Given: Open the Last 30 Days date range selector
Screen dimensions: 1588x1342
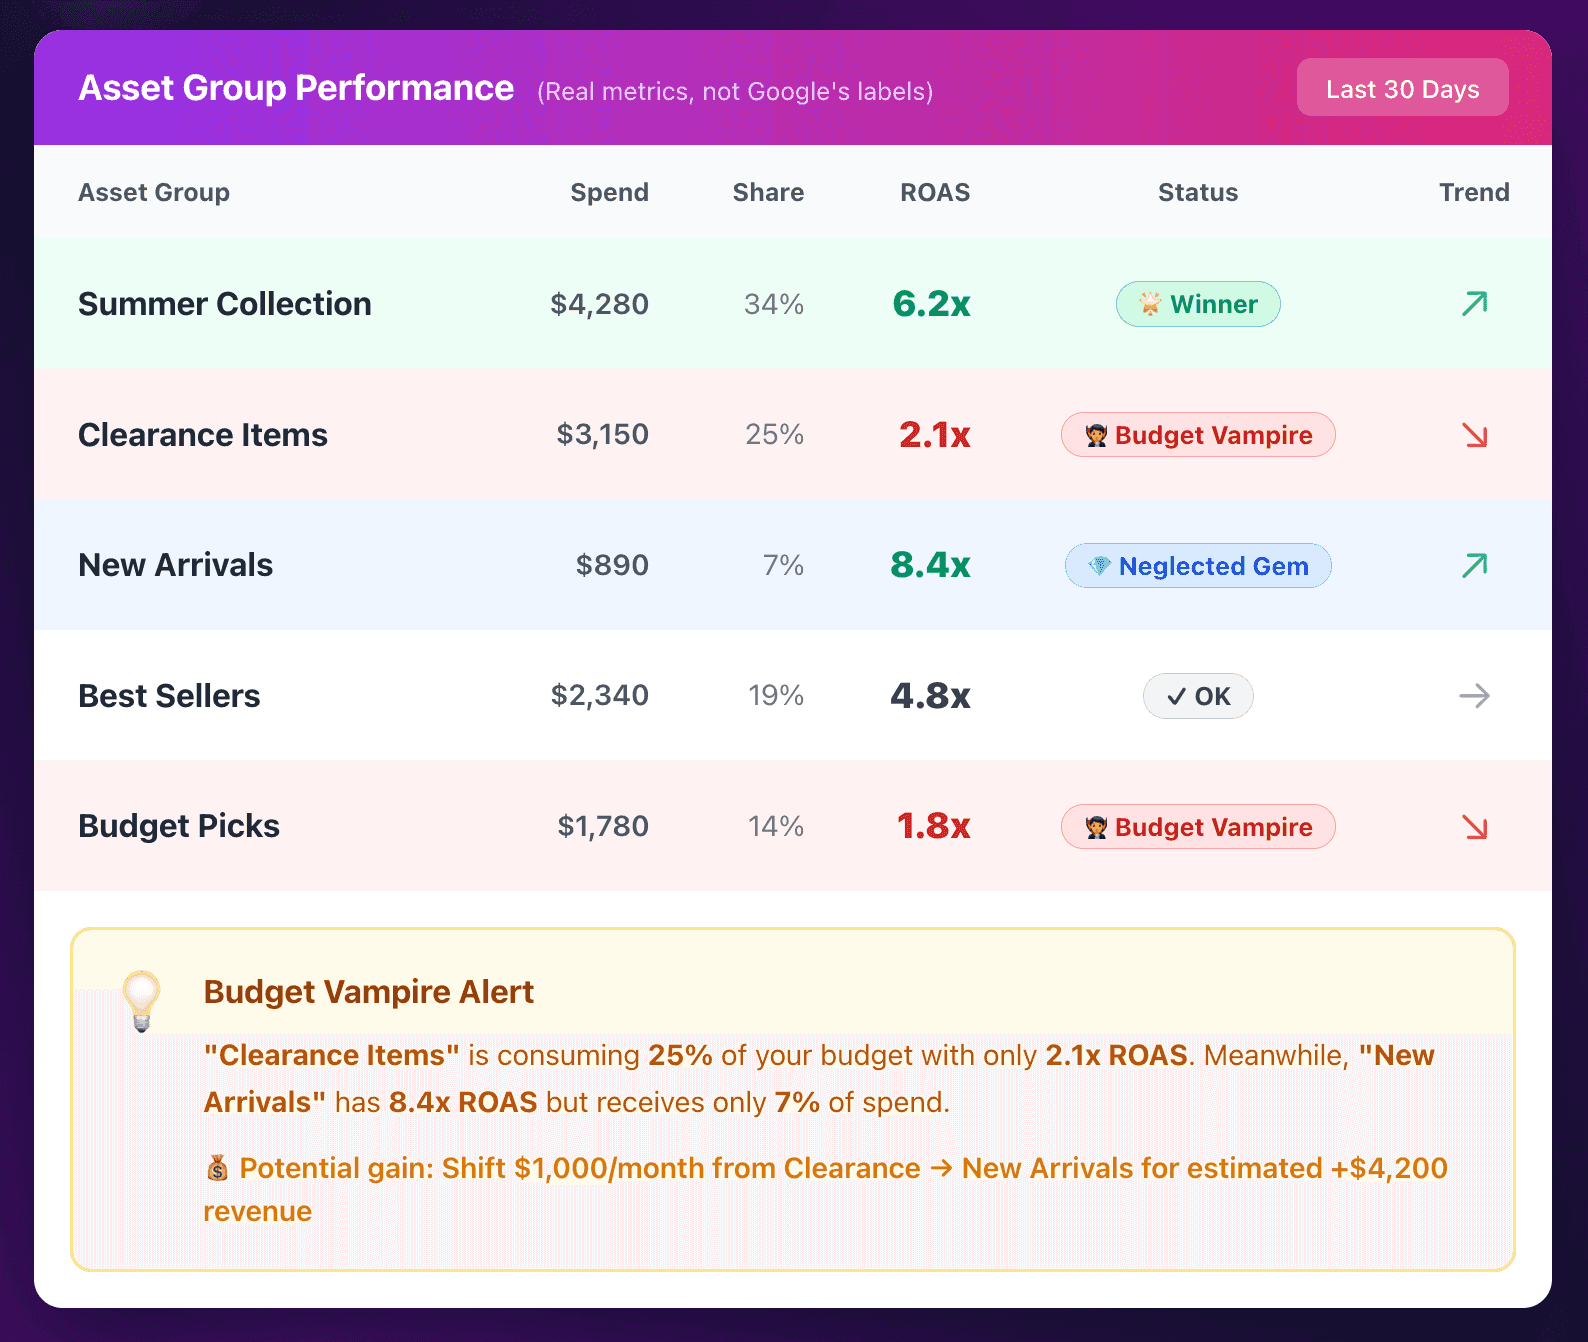Looking at the screenshot, I should 1402,88.
